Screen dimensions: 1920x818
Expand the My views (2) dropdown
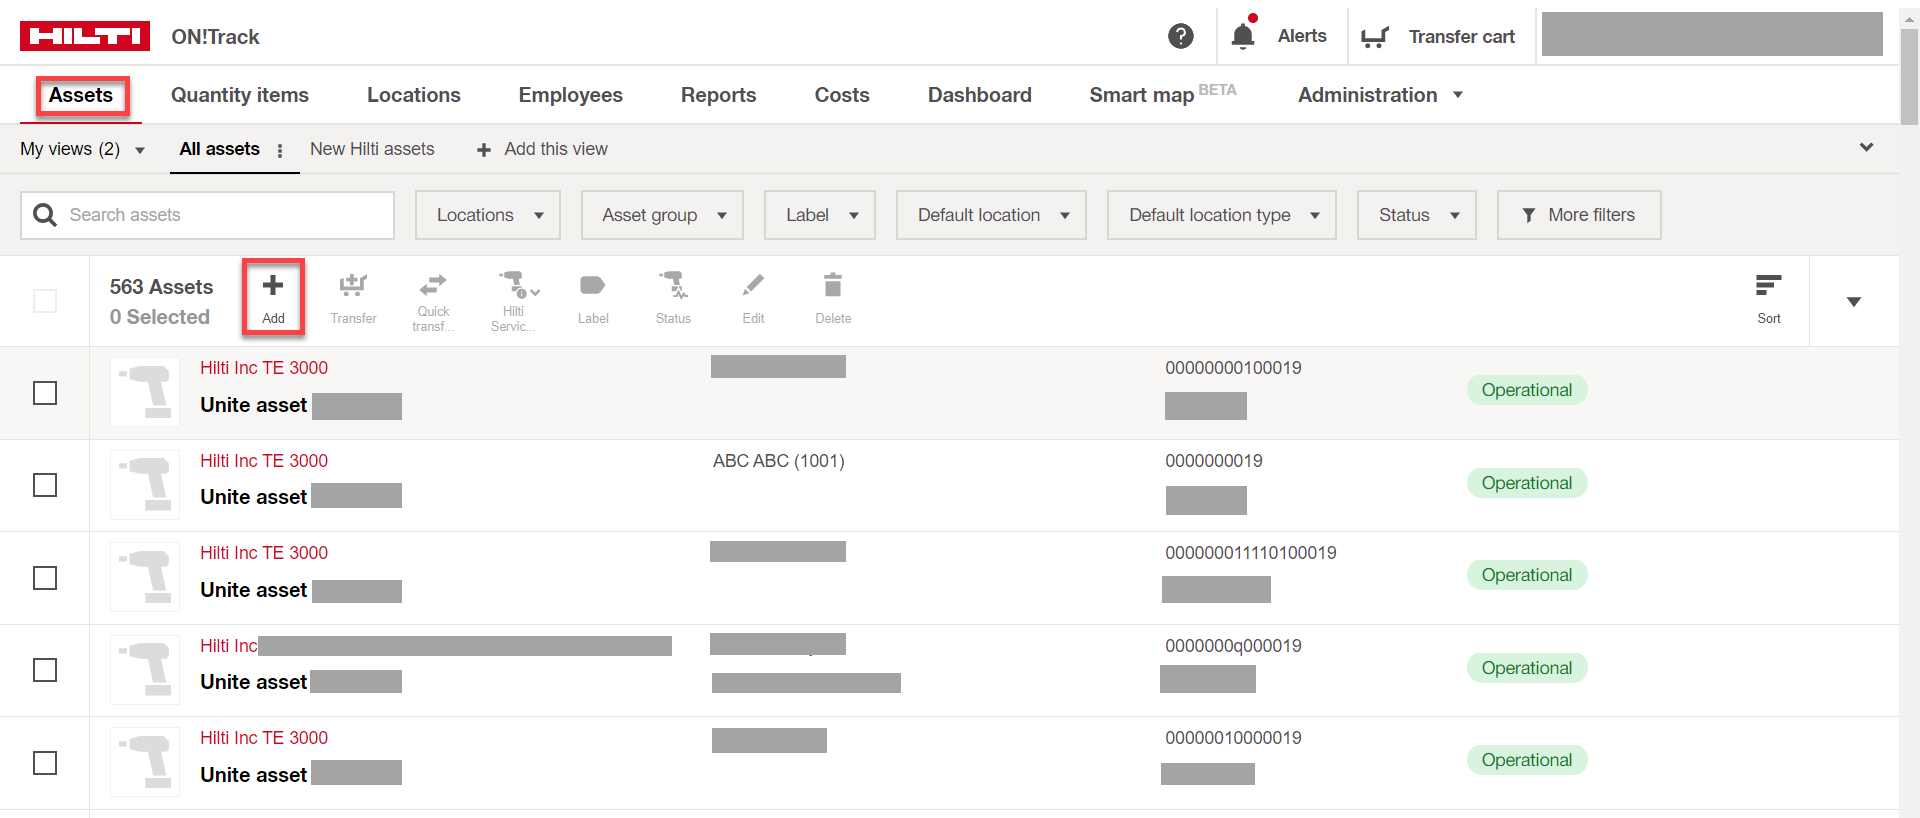82,149
